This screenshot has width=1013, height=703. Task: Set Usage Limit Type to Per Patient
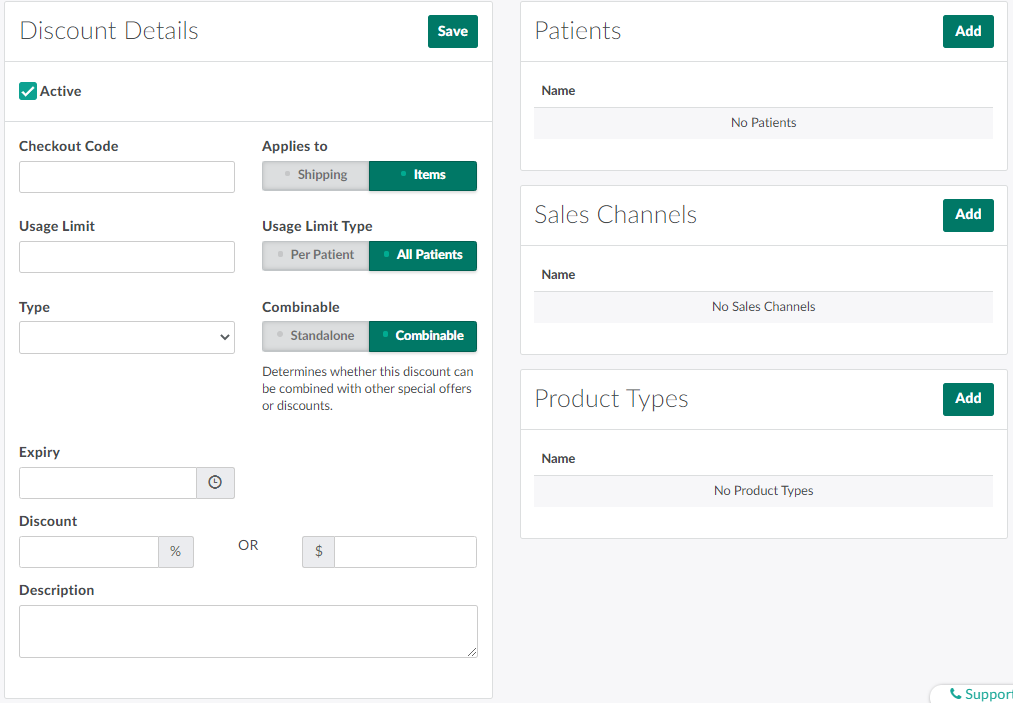tap(316, 255)
